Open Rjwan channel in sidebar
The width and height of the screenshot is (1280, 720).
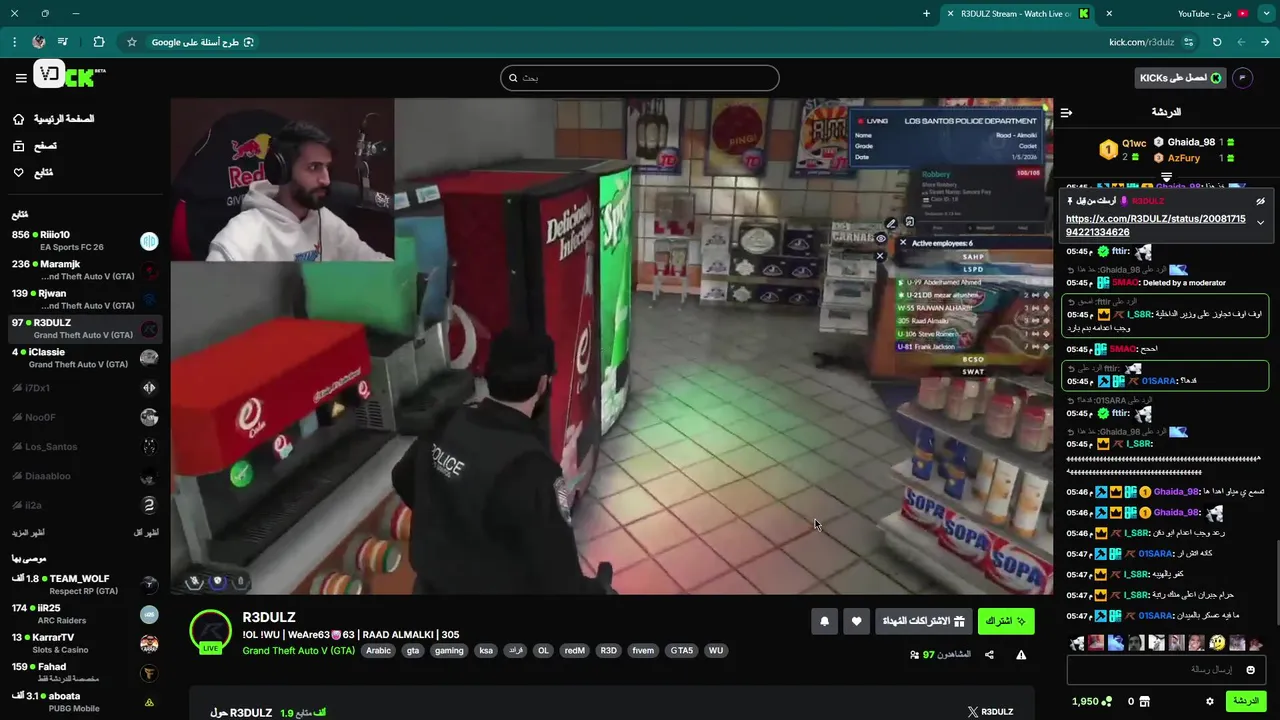click(85, 299)
